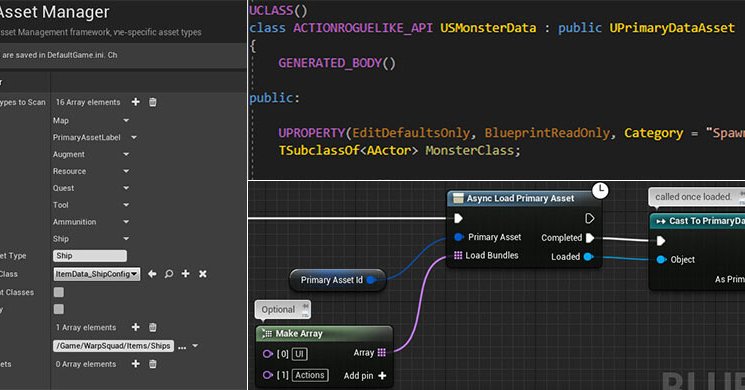Image resolution: width=745 pixels, height=390 pixels.
Task: Click the exec input pin on Cast node
Action: [661, 241]
